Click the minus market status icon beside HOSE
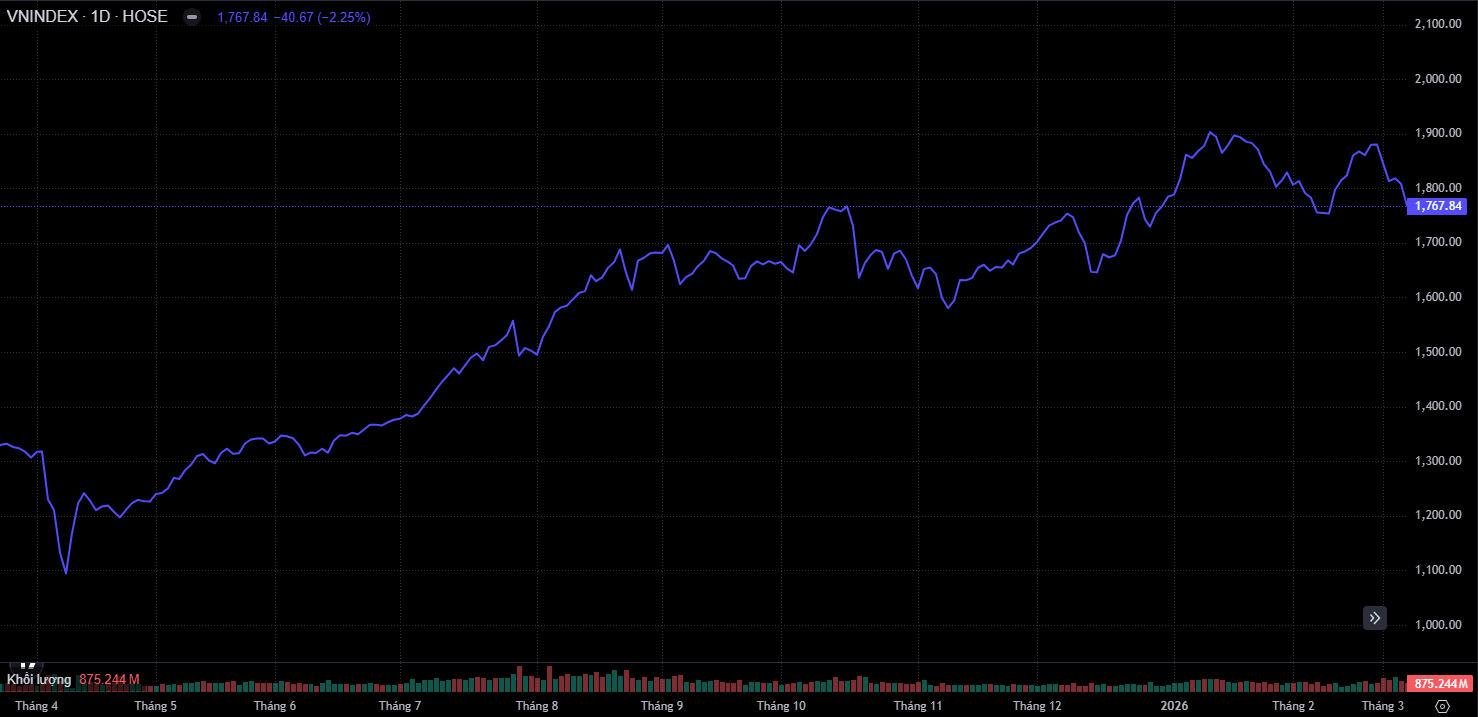This screenshot has height=717, width=1478. coord(192,17)
